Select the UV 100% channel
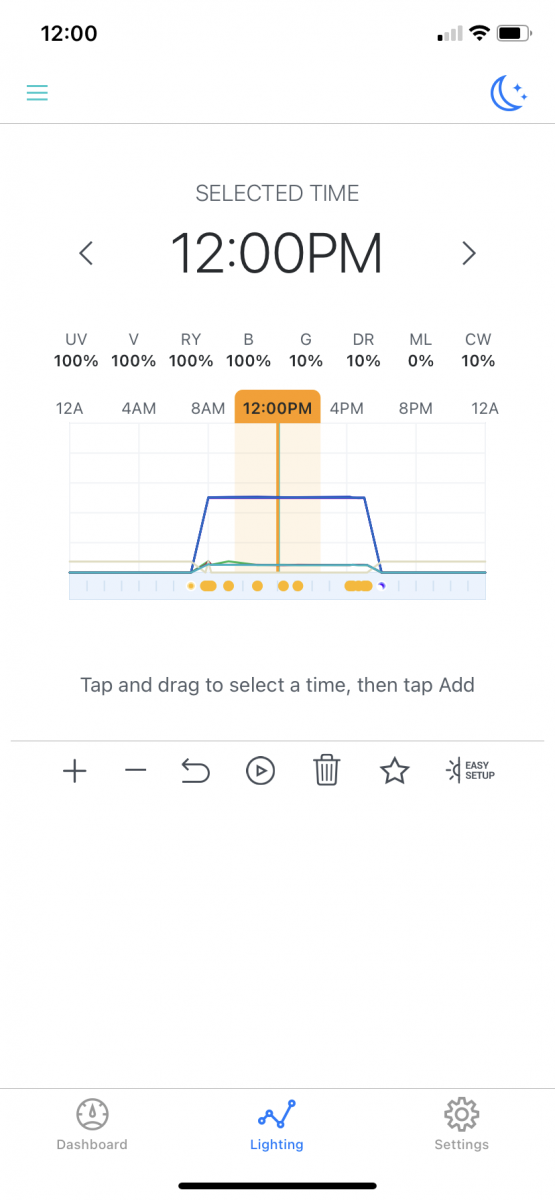This screenshot has width=555, height=1200. [x=76, y=351]
